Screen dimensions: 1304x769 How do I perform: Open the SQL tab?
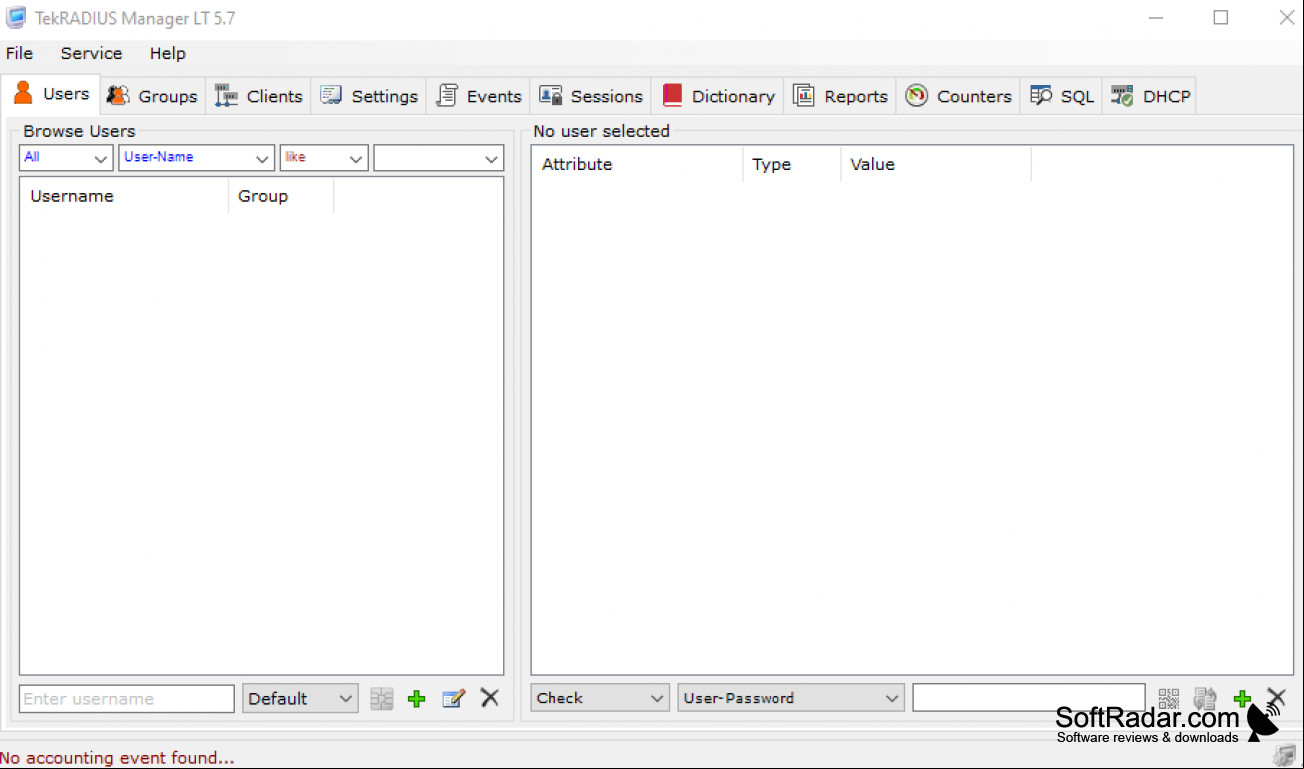click(1062, 96)
